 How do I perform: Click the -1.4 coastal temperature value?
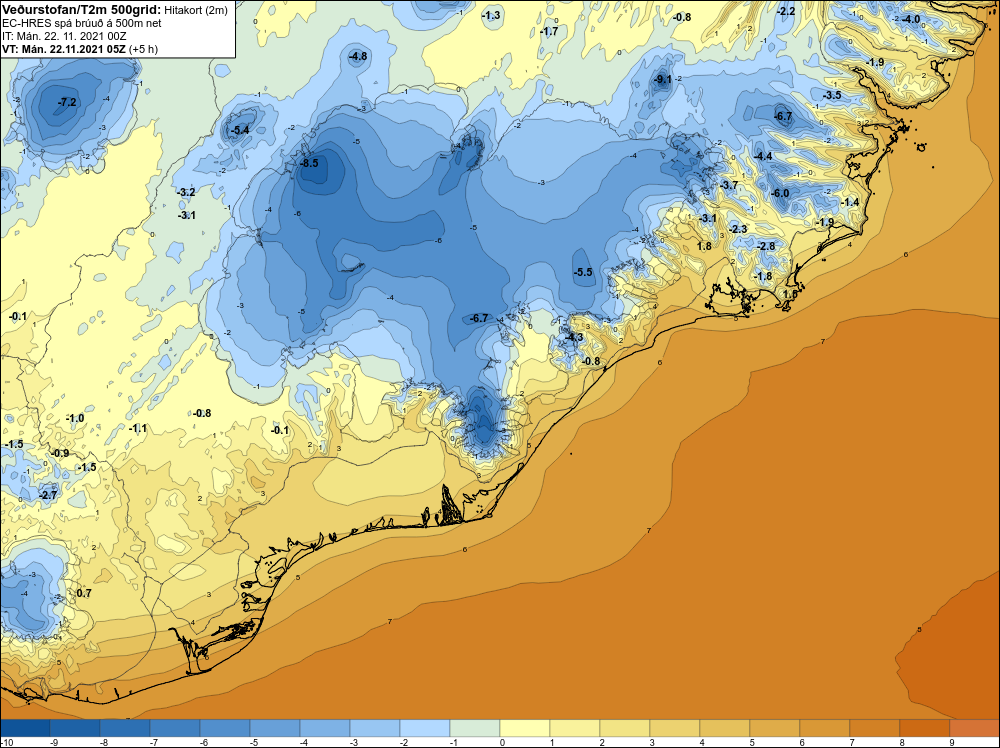(850, 202)
